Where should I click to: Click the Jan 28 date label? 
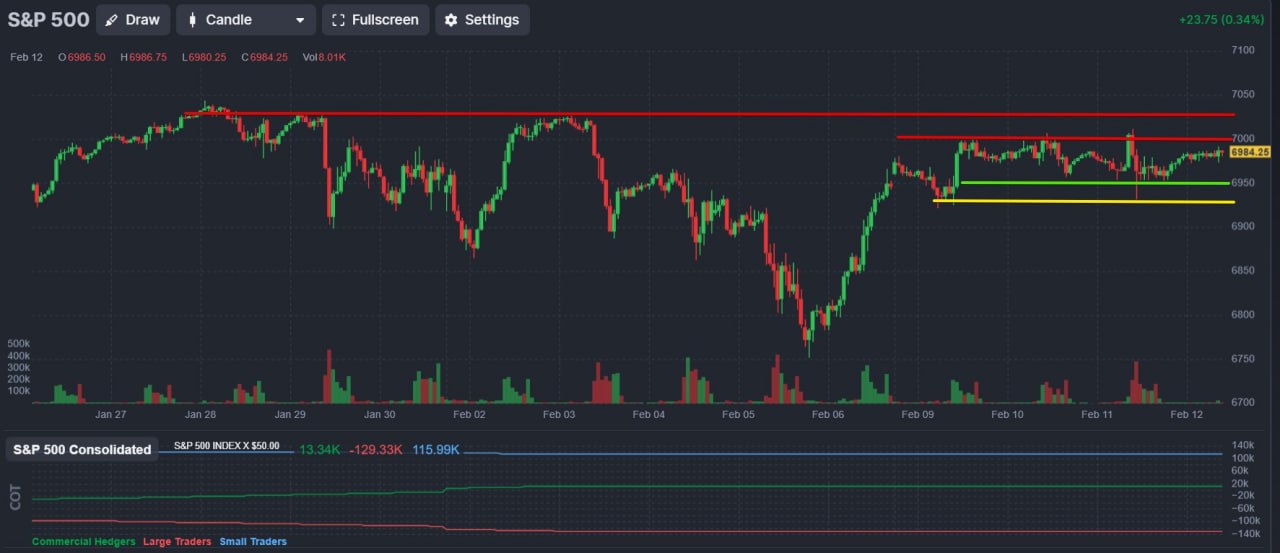coord(200,414)
